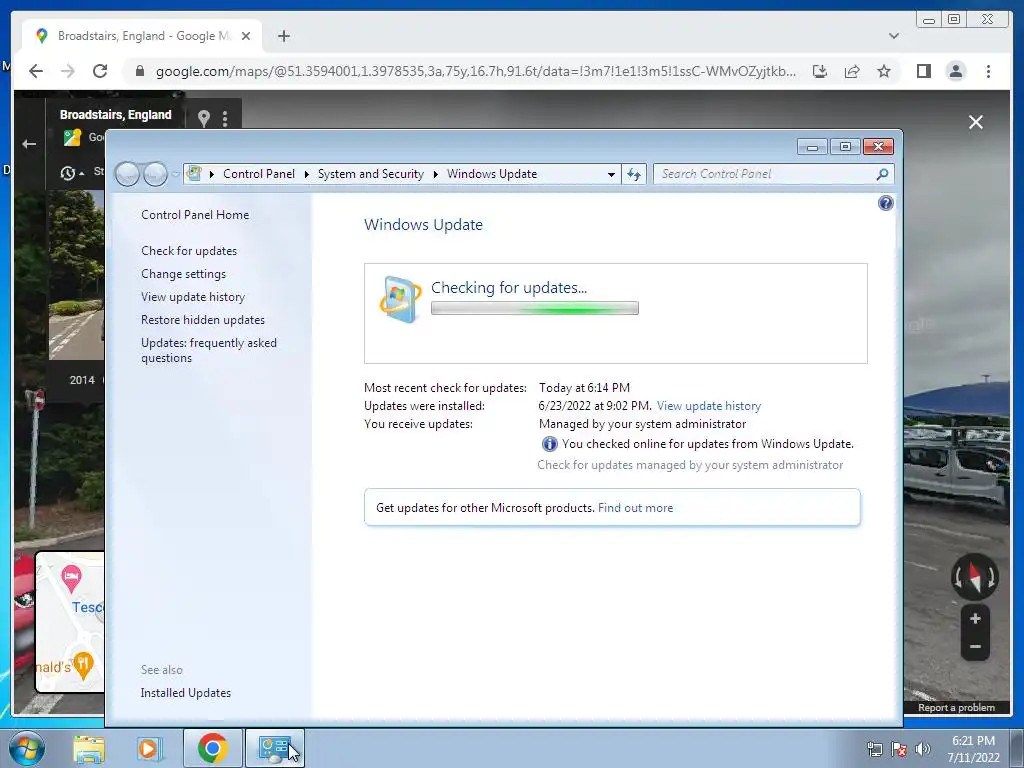This screenshot has height=768, width=1024.
Task: Close Street View with the X
Action: pyautogui.click(x=976, y=122)
